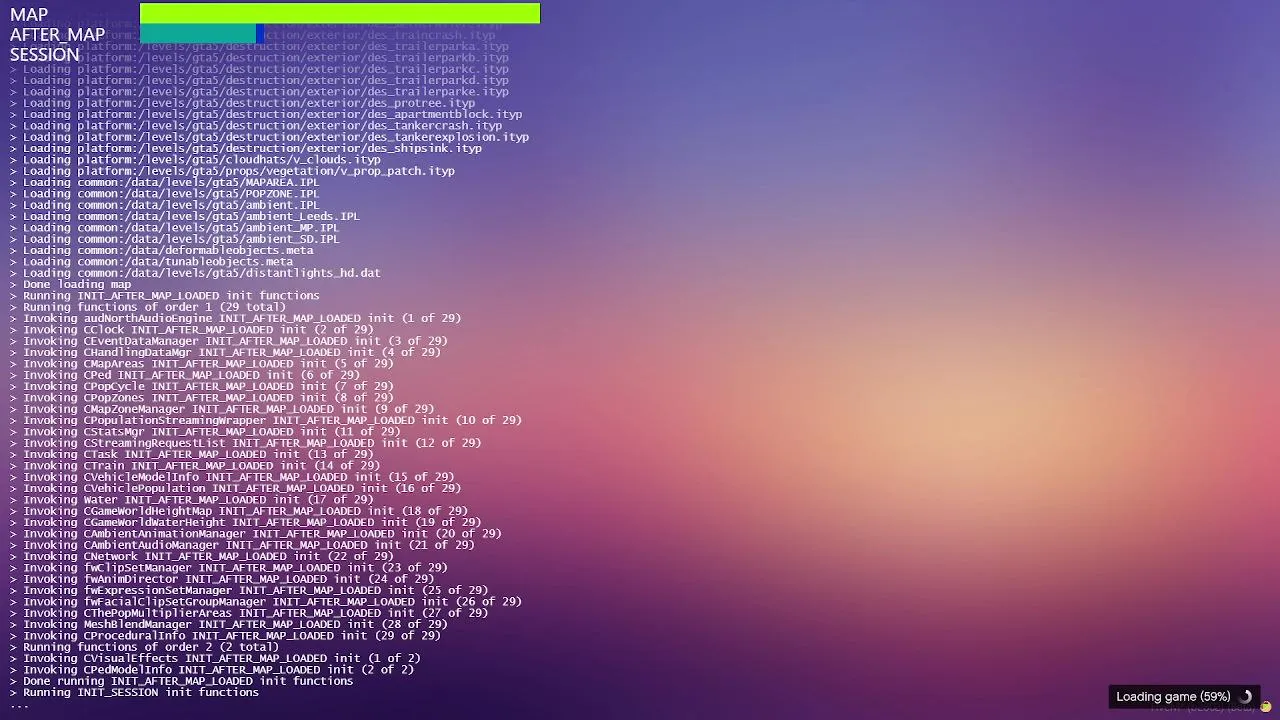Click the des_apartmentblock.ityp log line
Viewport: 1280px width, 720px height.
pyautogui.click(x=266, y=114)
